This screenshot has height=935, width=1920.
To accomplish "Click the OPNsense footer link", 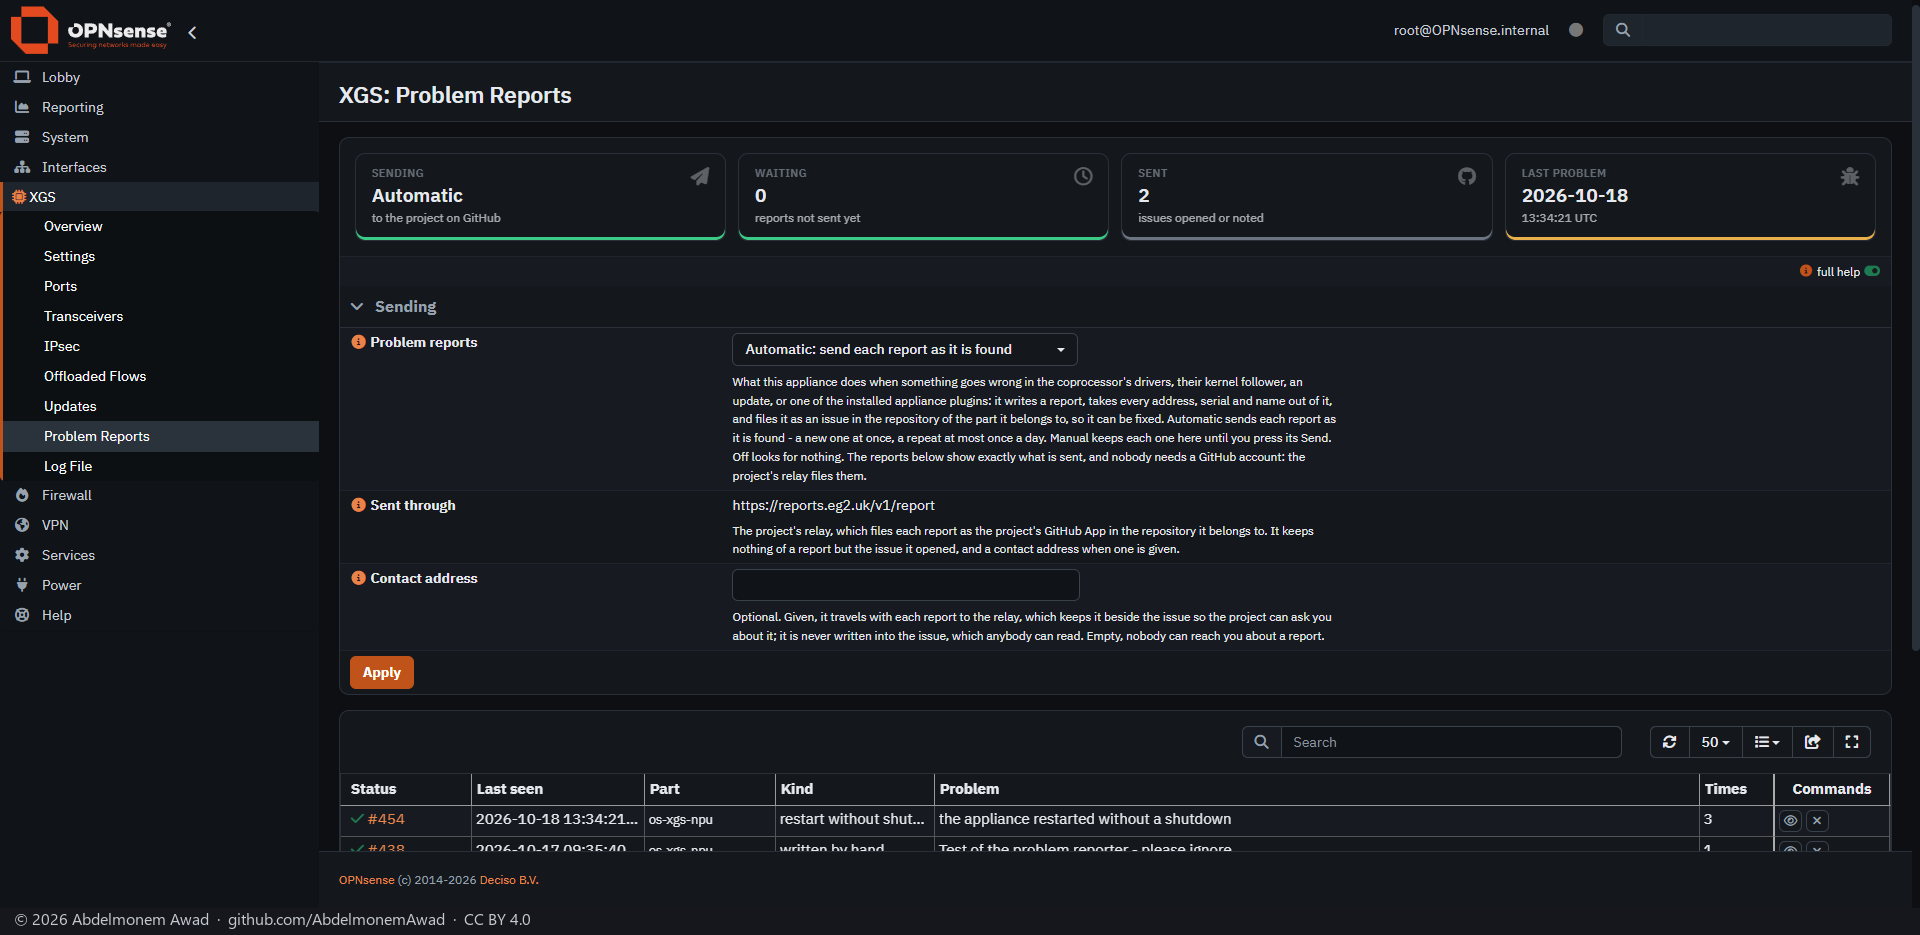I will 366,880.
